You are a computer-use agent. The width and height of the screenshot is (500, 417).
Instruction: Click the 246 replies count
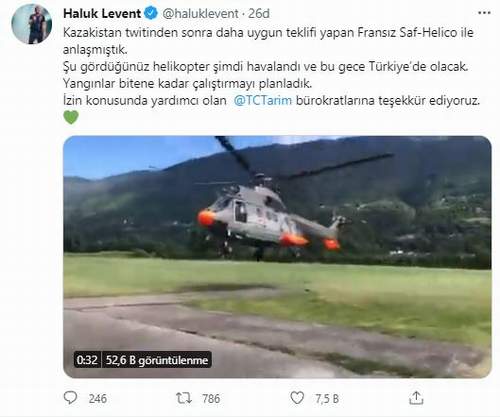coord(98,398)
